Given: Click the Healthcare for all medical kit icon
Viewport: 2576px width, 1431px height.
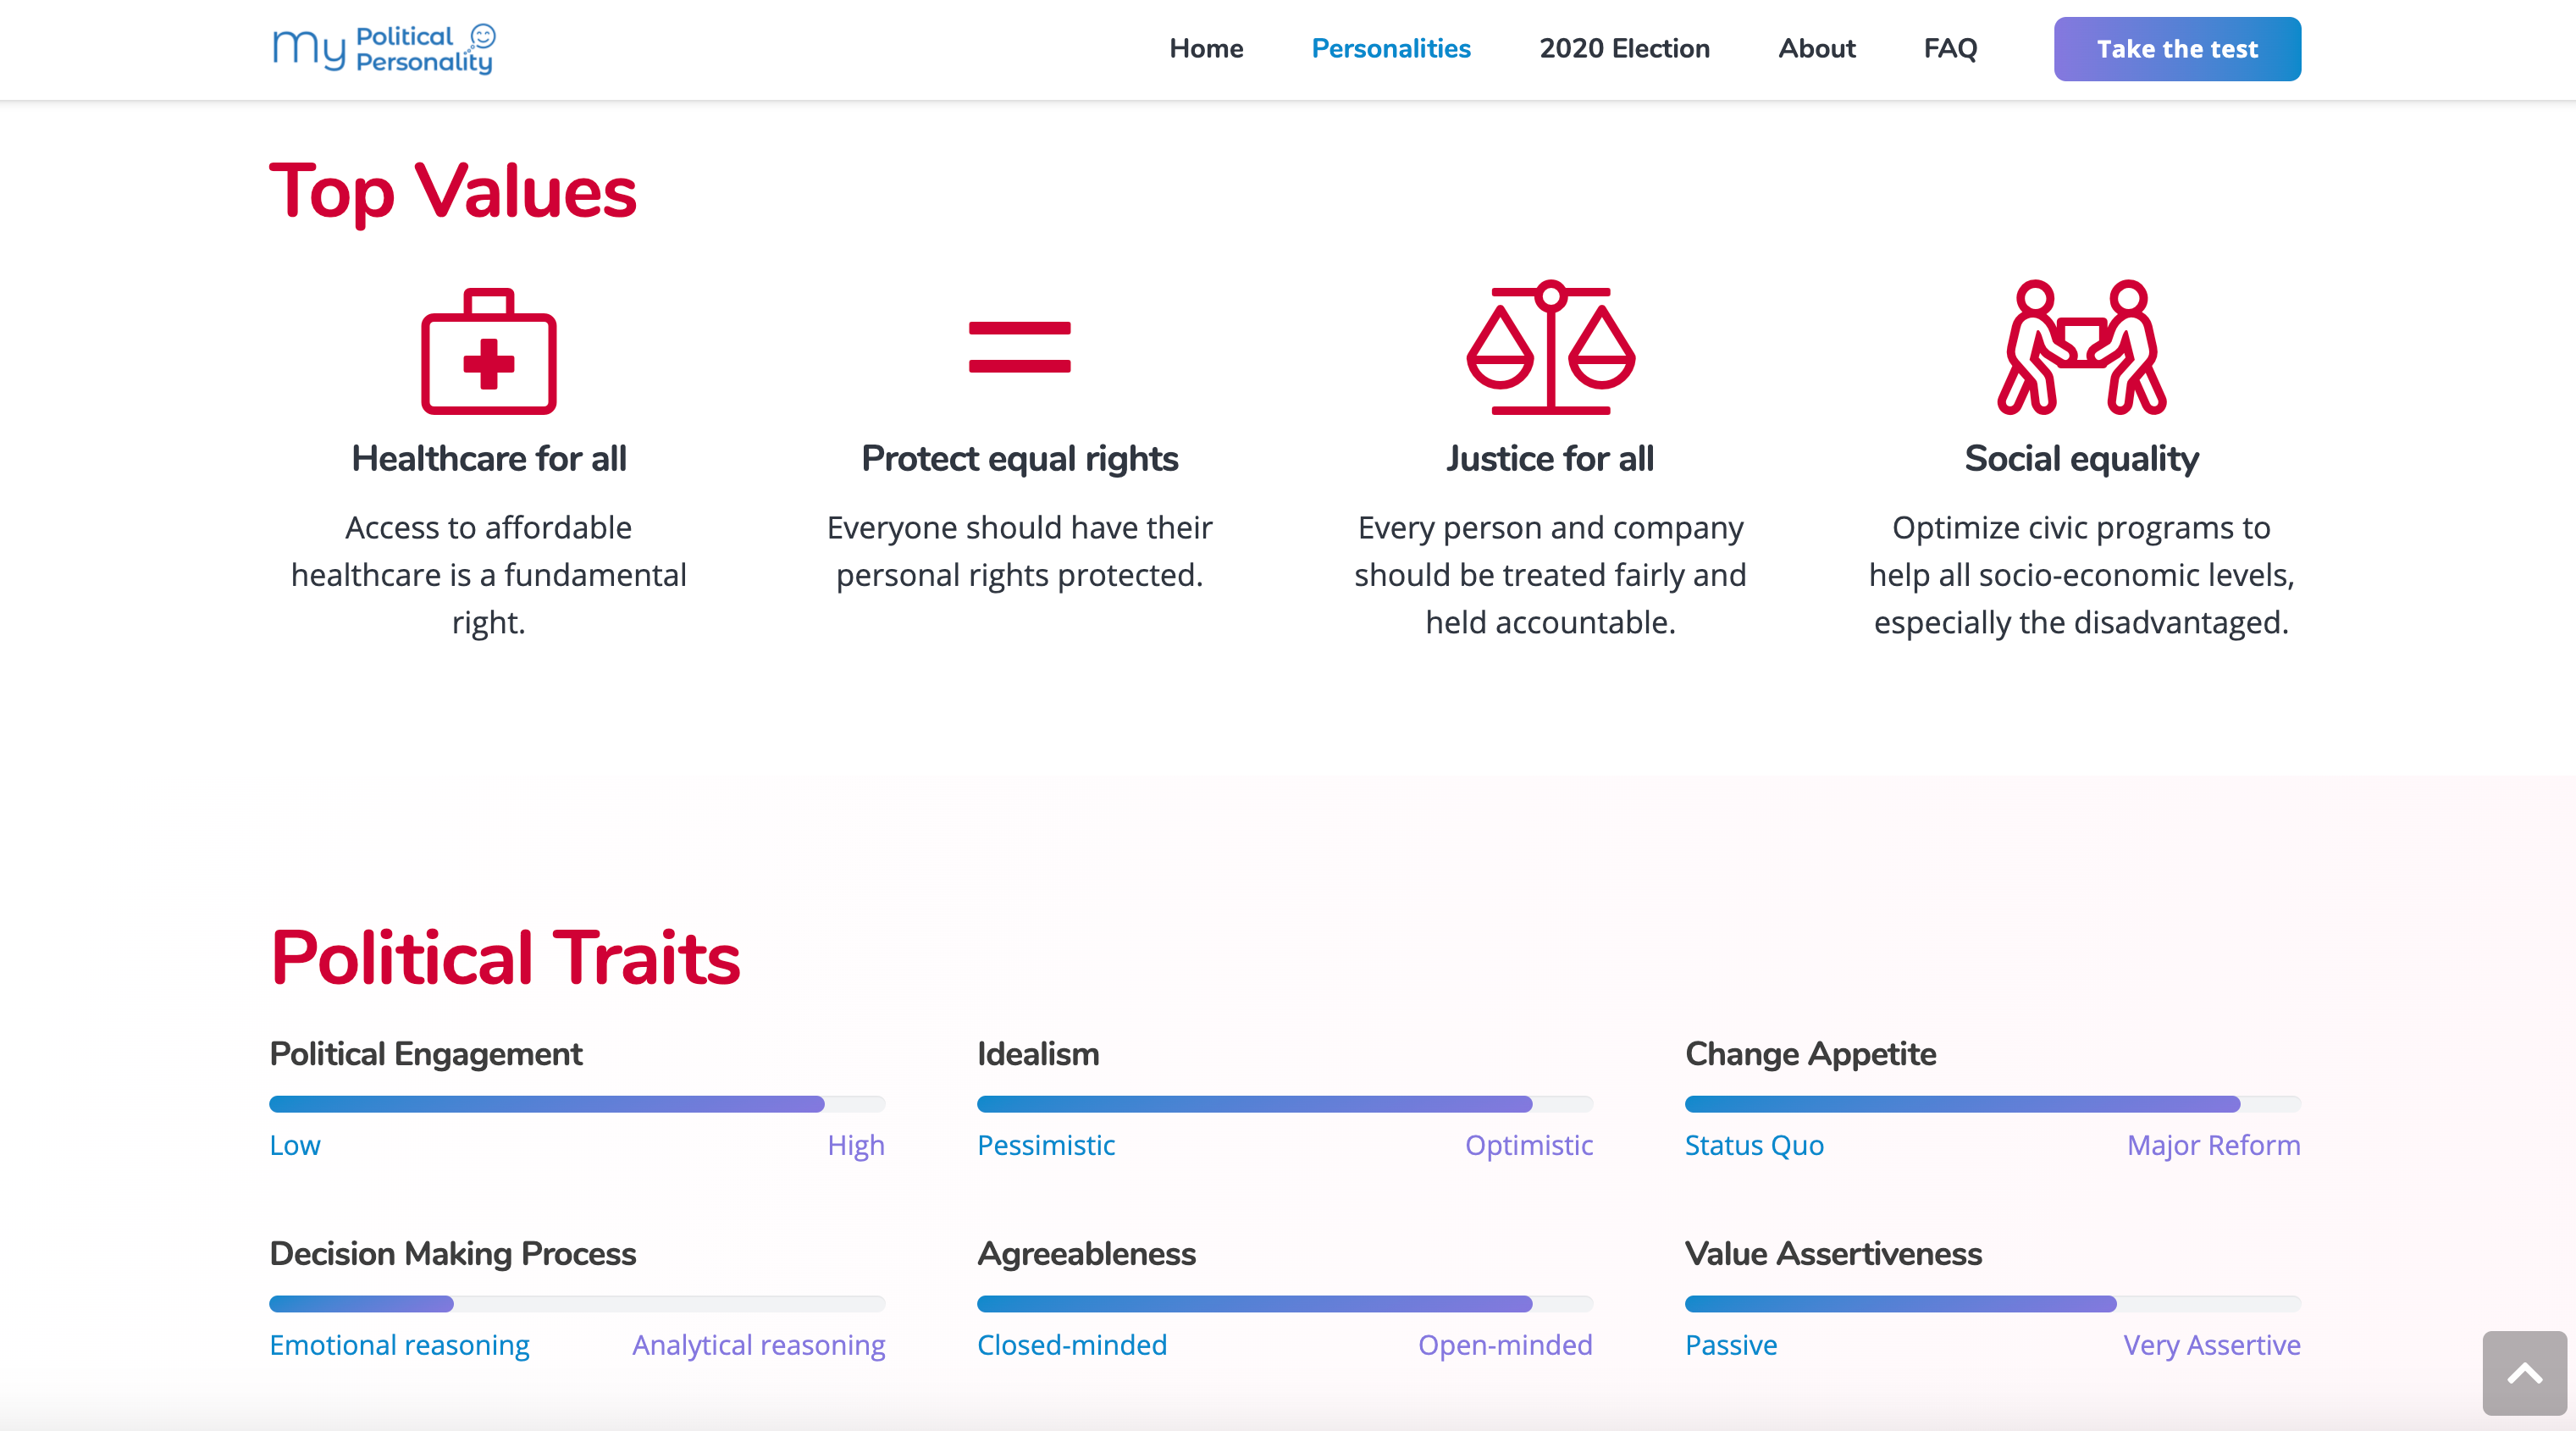Looking at the screenshot, I should click(488, 351).
